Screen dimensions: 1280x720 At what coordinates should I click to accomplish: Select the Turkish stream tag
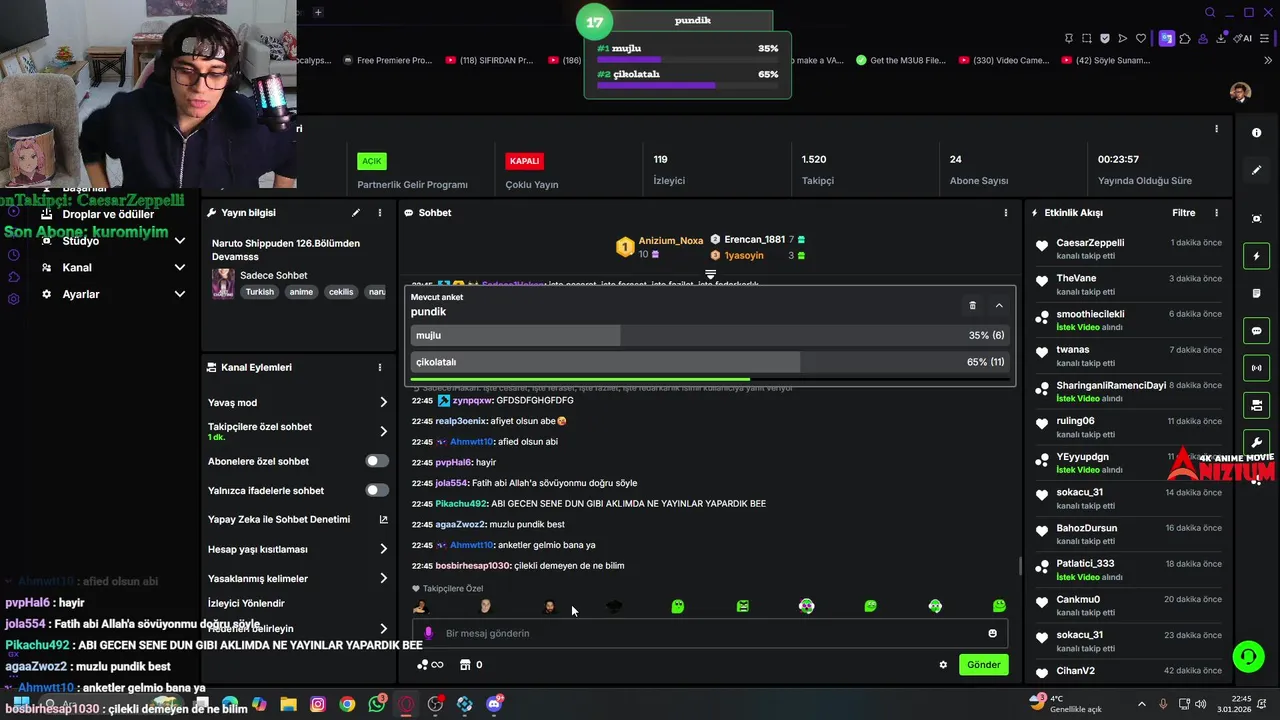pyautogui.click(x=260, y=292)
